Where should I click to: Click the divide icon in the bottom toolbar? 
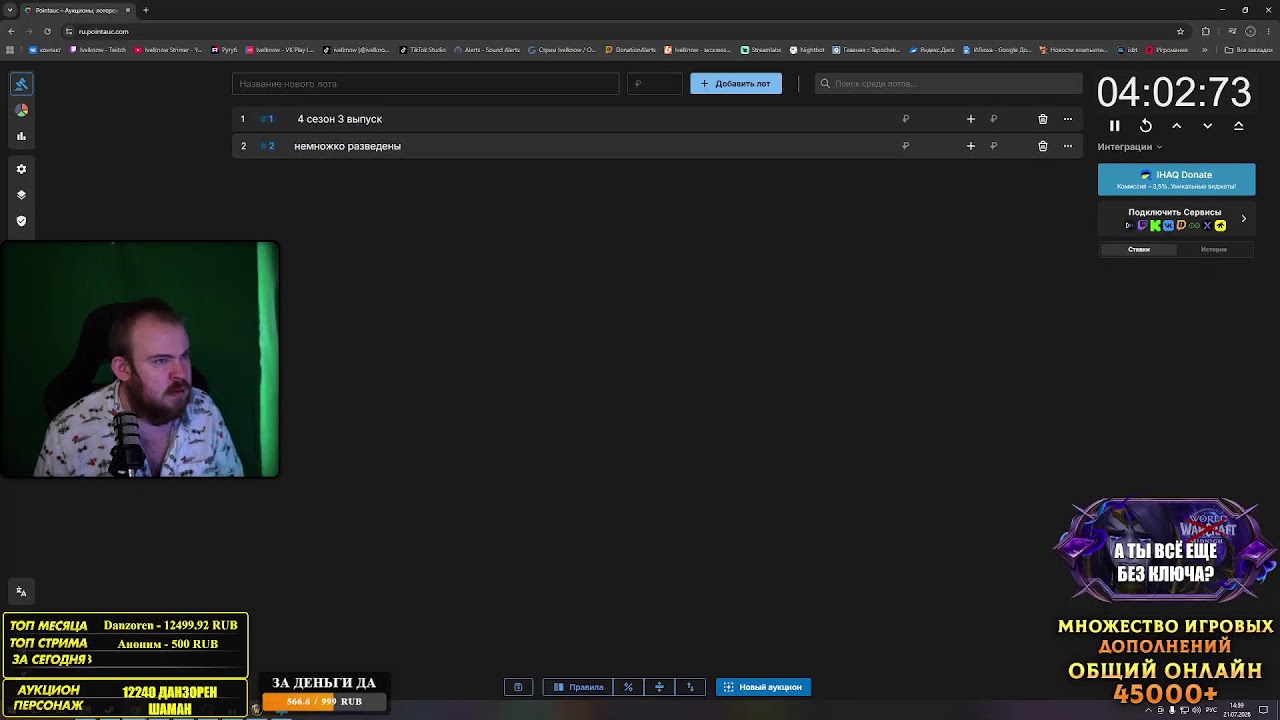pyautogui.click(x=659, y=687)
